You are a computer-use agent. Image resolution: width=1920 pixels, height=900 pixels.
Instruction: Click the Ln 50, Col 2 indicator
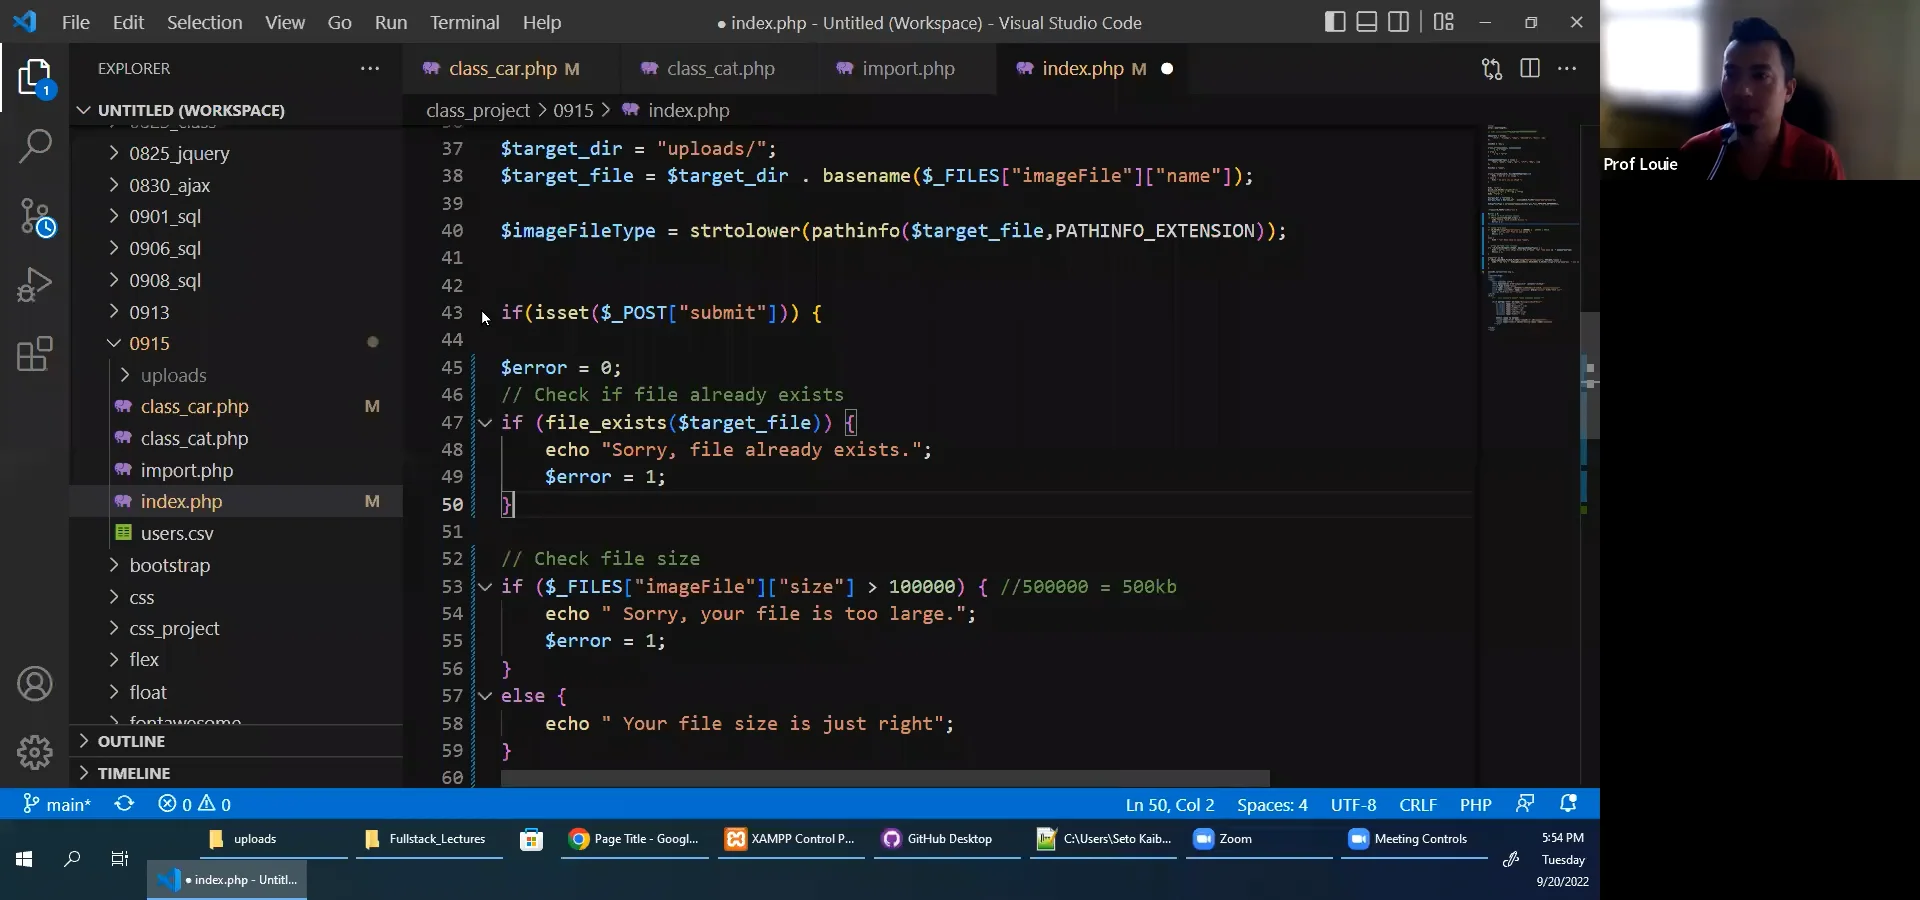pyautogui.click(x=1169, y=805)
